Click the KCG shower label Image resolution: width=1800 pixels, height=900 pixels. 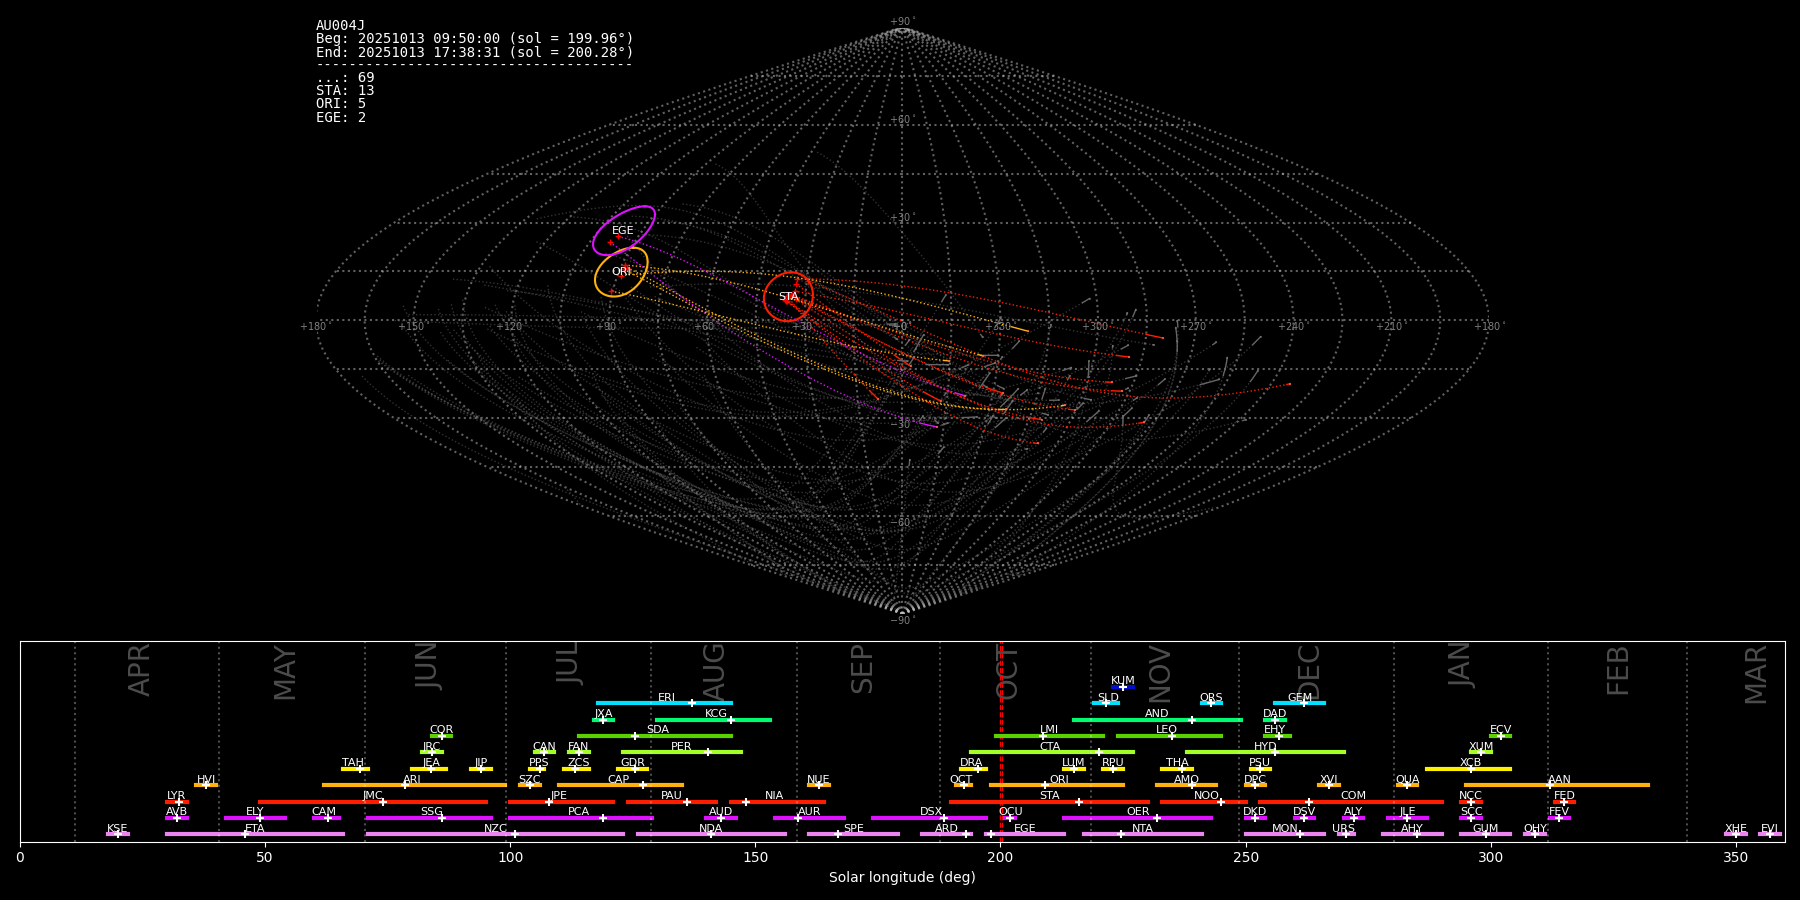click(716, 714)
